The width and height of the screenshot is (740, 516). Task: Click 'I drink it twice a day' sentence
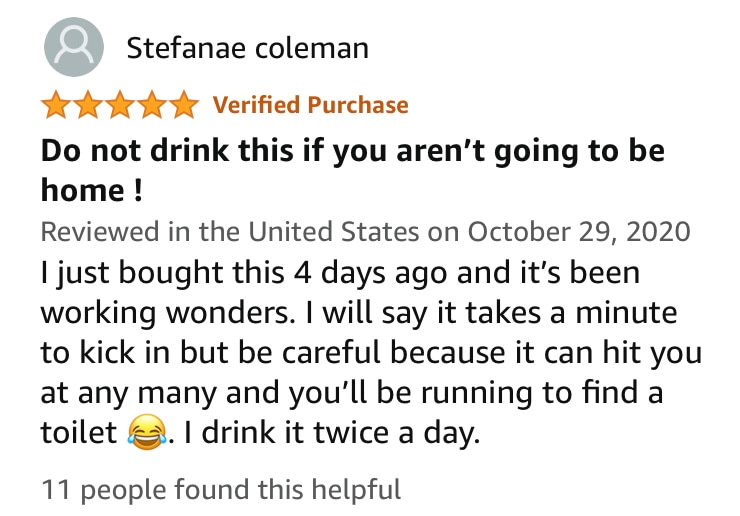tap(331, 432)
